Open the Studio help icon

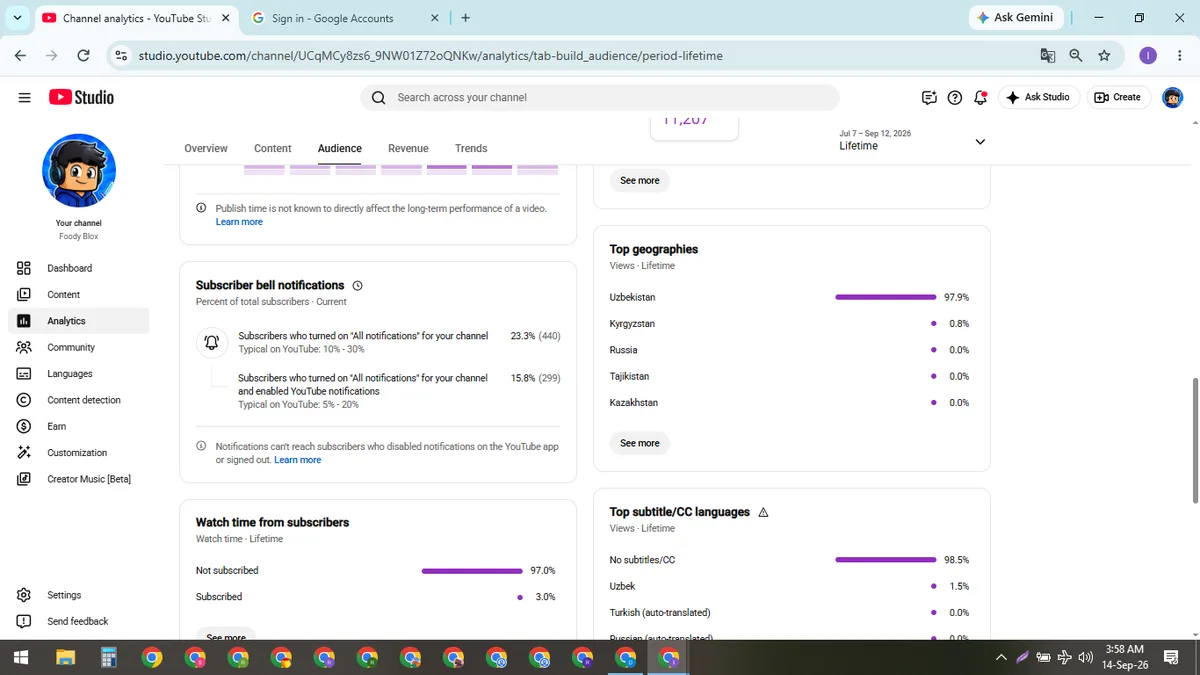955,97
